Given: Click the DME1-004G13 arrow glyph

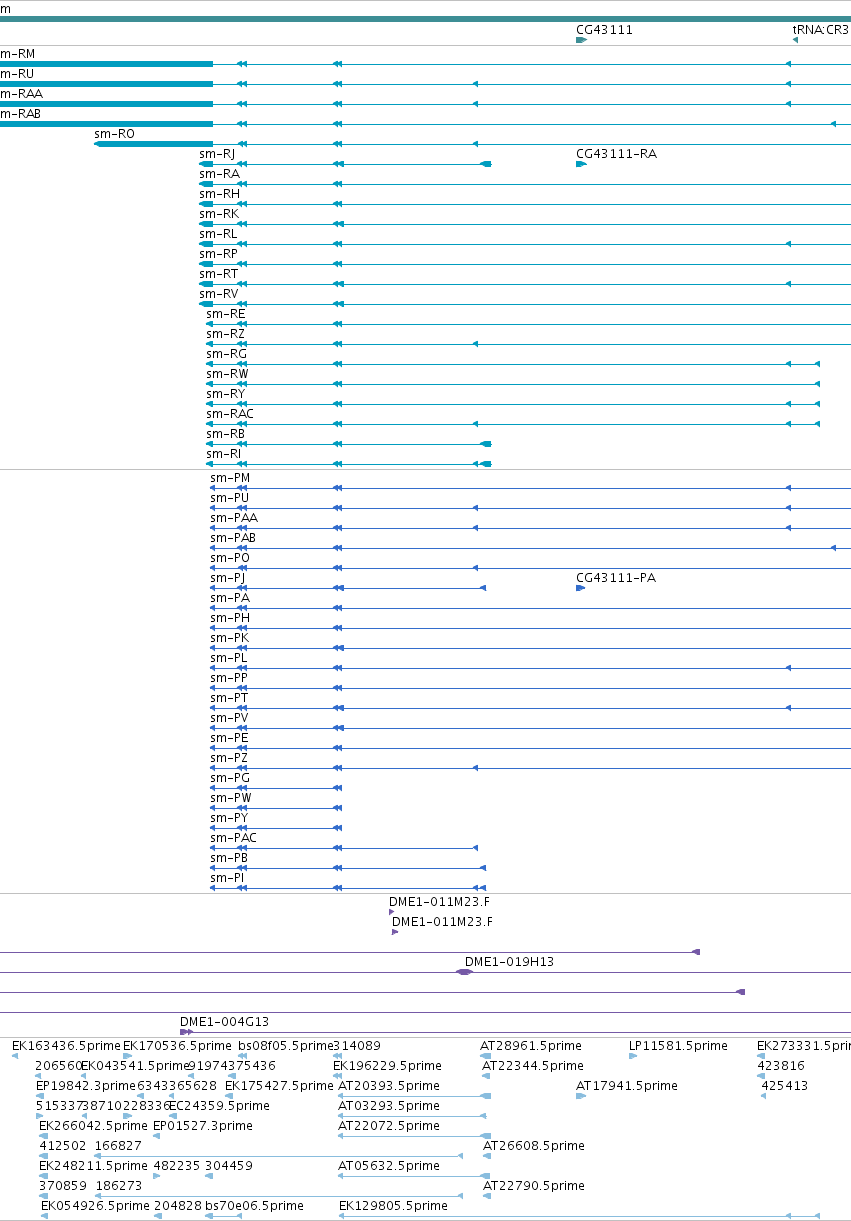Looking at the screenshot, I should point(186,1032).
